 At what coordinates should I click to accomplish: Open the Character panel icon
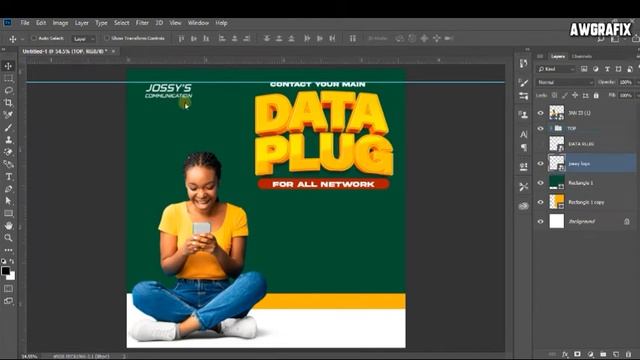coord(524,134)
